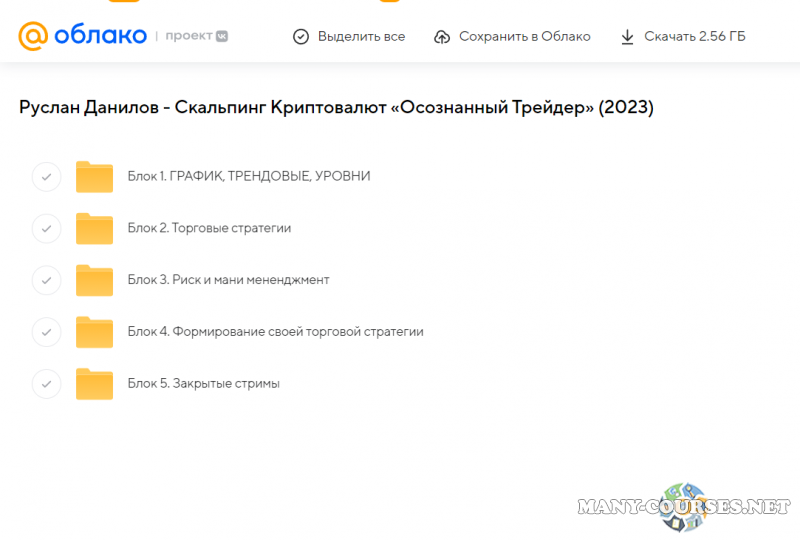Click the select-all checkmark circle icon
This screenshot has width=800, height=540.
coord(300,37)
